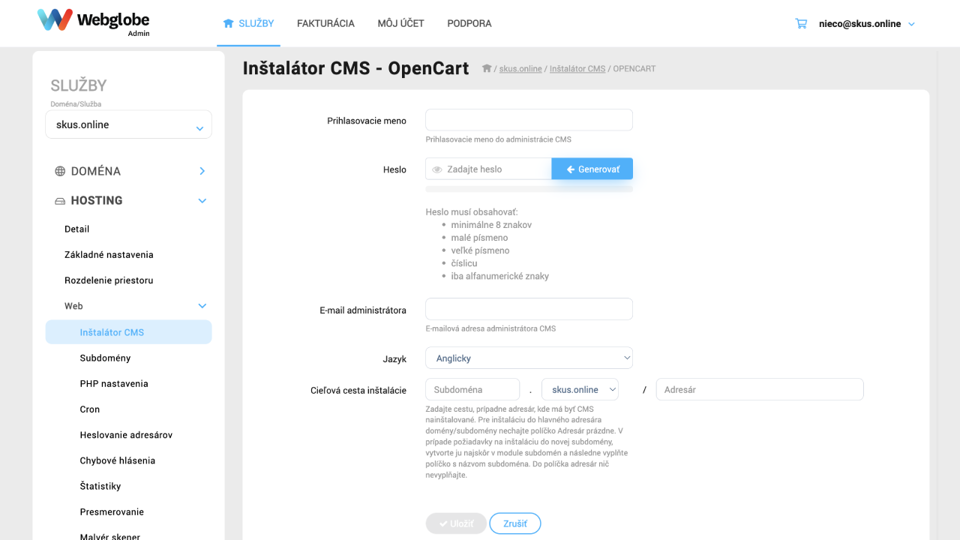The width and height of the screenshot is (960, 540).
Task: Click the hosting drive icon in sidebar
Action: (x=60, y=201)
